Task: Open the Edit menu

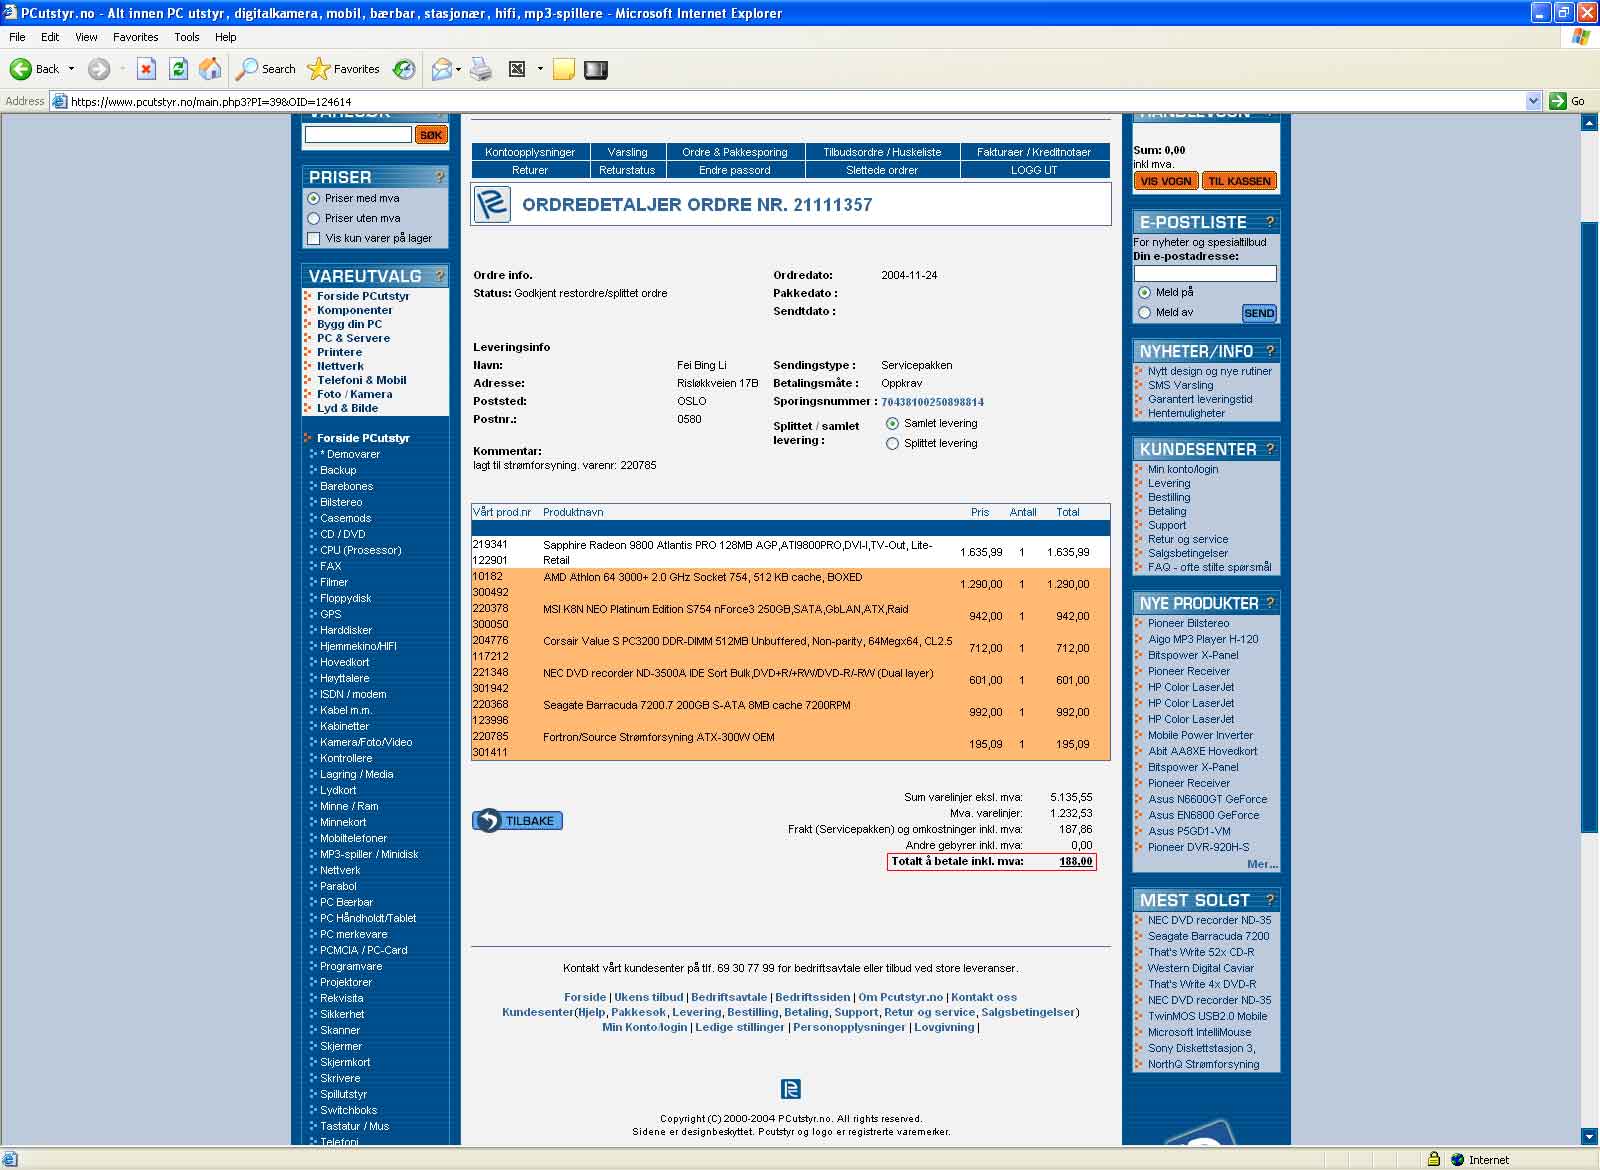Action: click(x=50, y=37)
